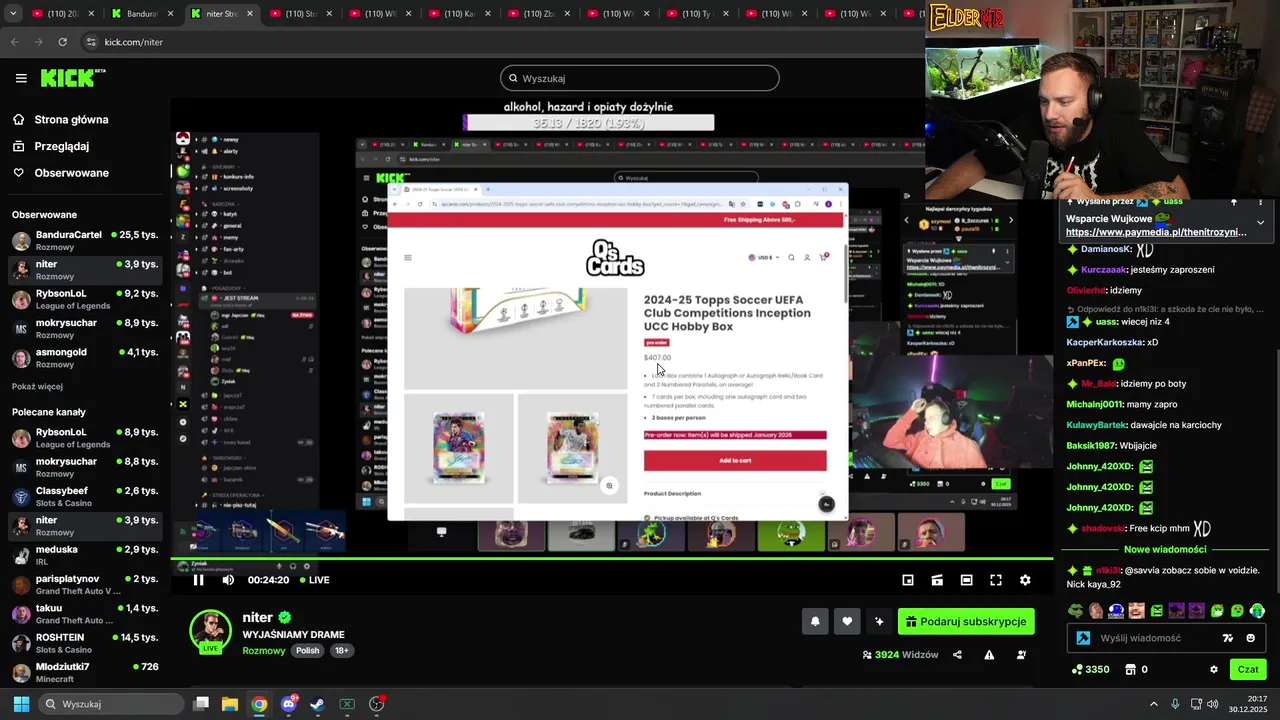Open Windows Start menu
The image size is (1280, 720).
pos(21,704)
